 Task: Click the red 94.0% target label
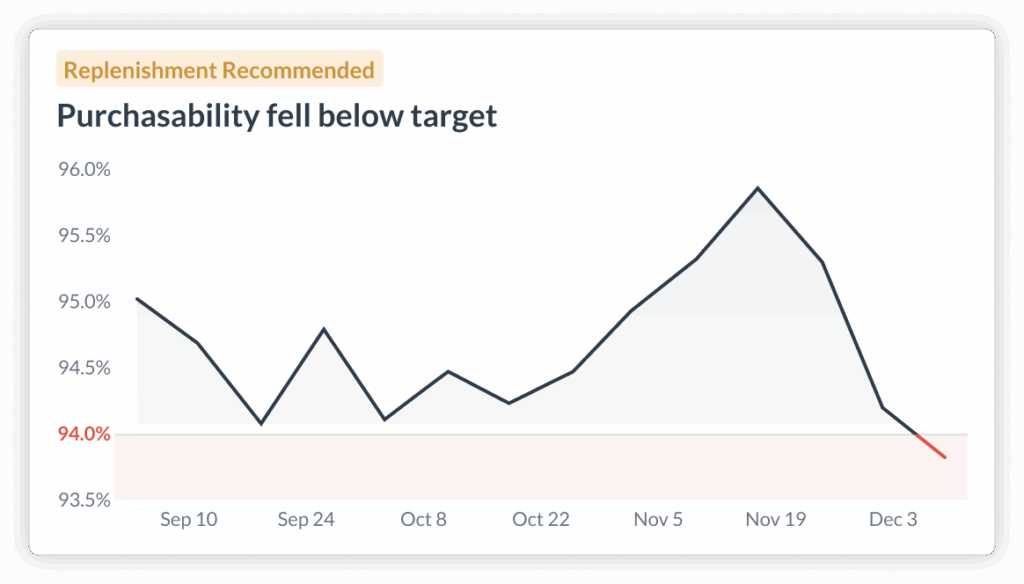point(84,434)
